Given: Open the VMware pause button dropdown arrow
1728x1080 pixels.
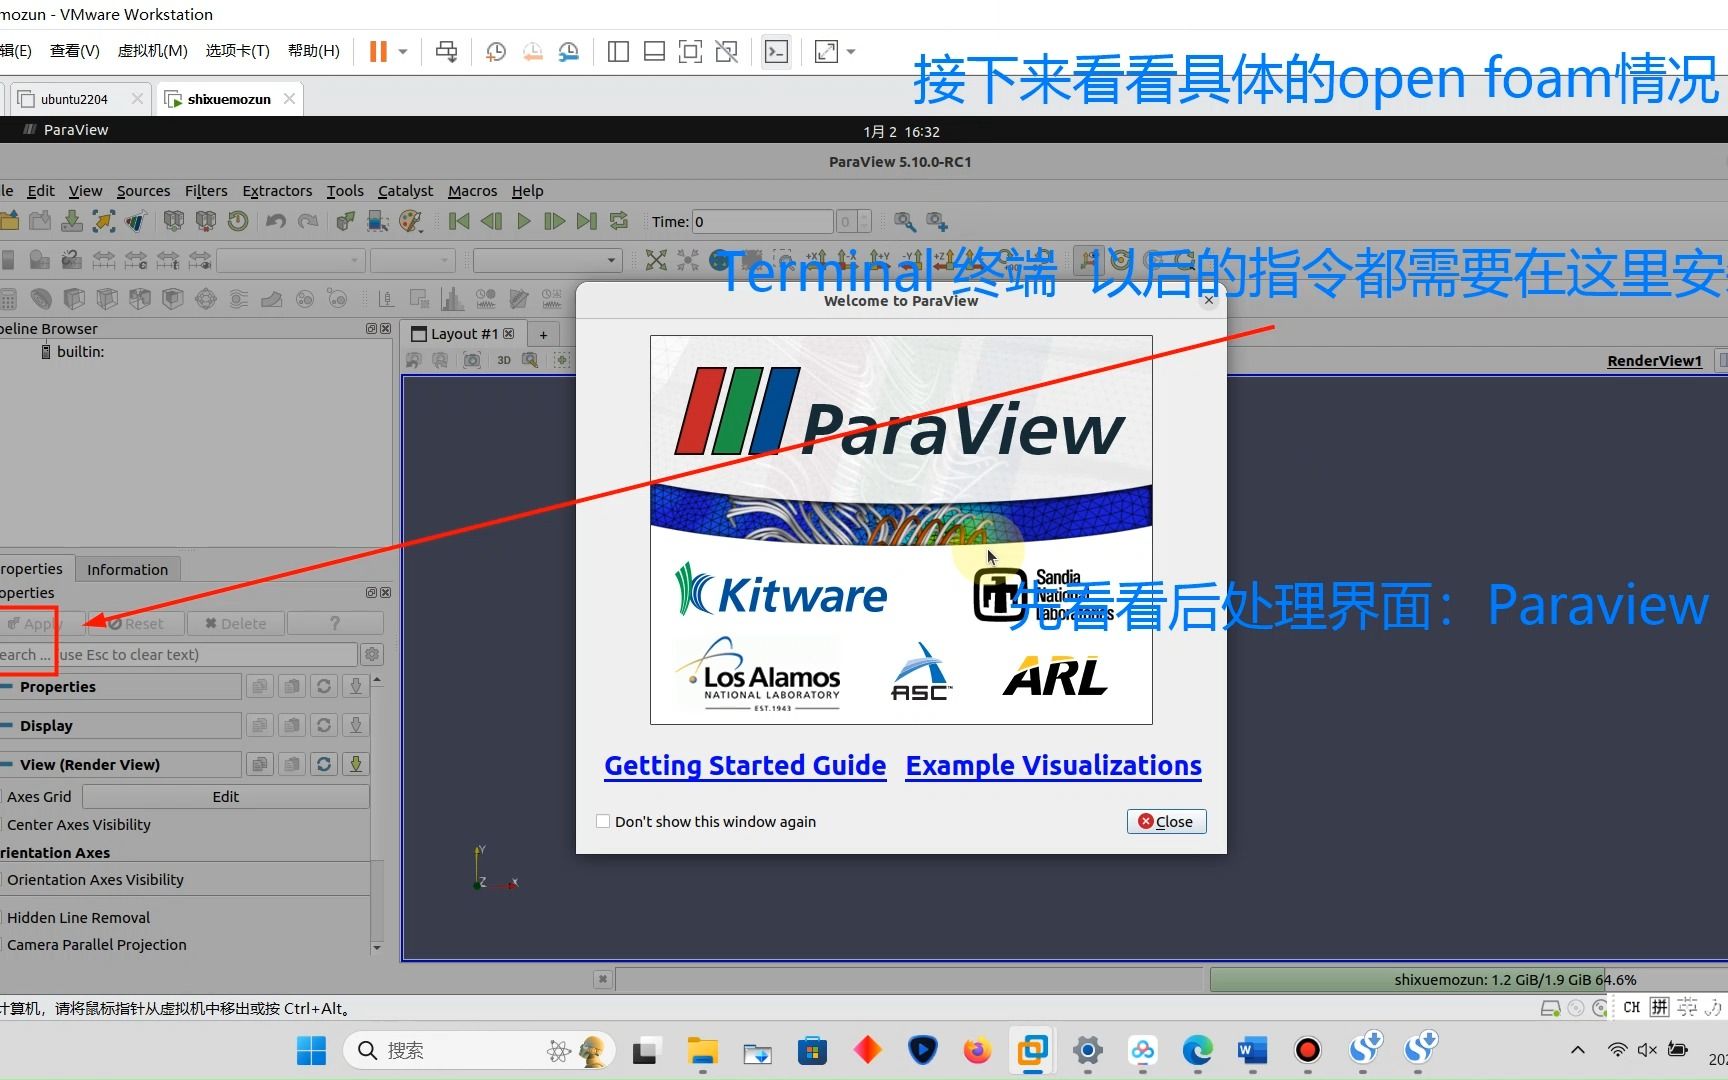Looking at the screenshot, I should (x=403, y=52).
